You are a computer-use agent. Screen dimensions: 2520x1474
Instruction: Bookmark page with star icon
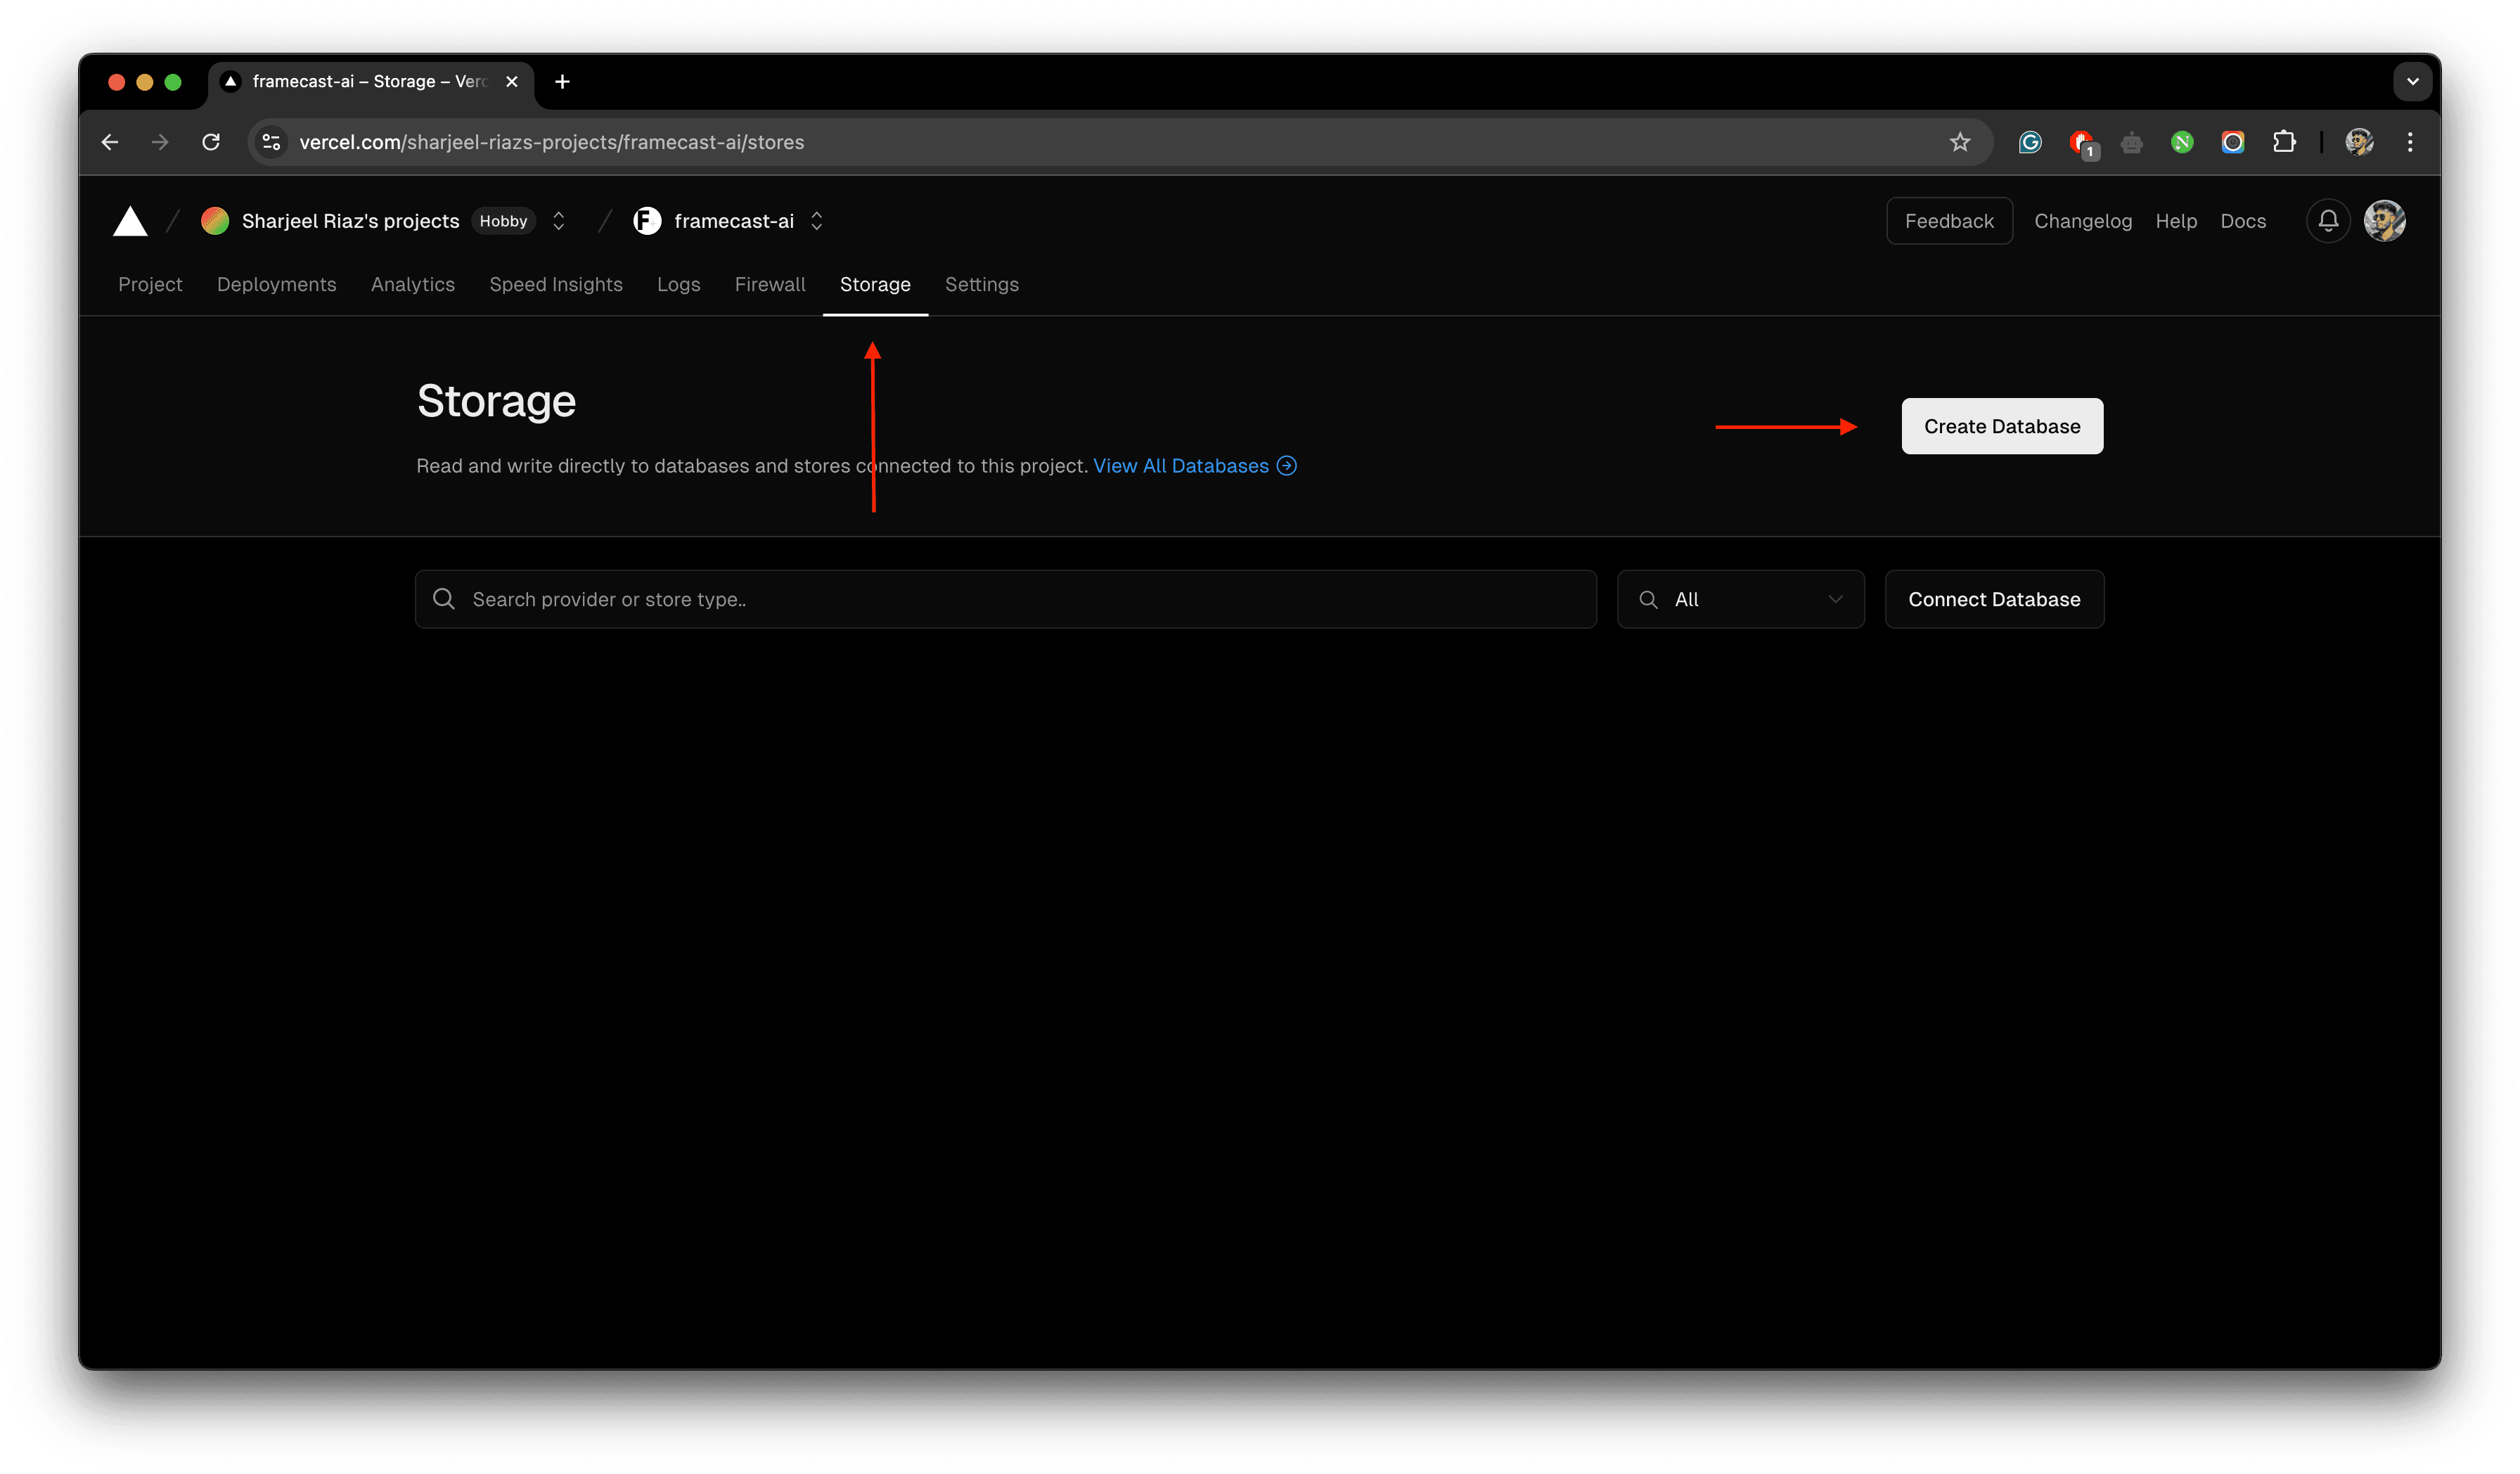[1959, 142]
